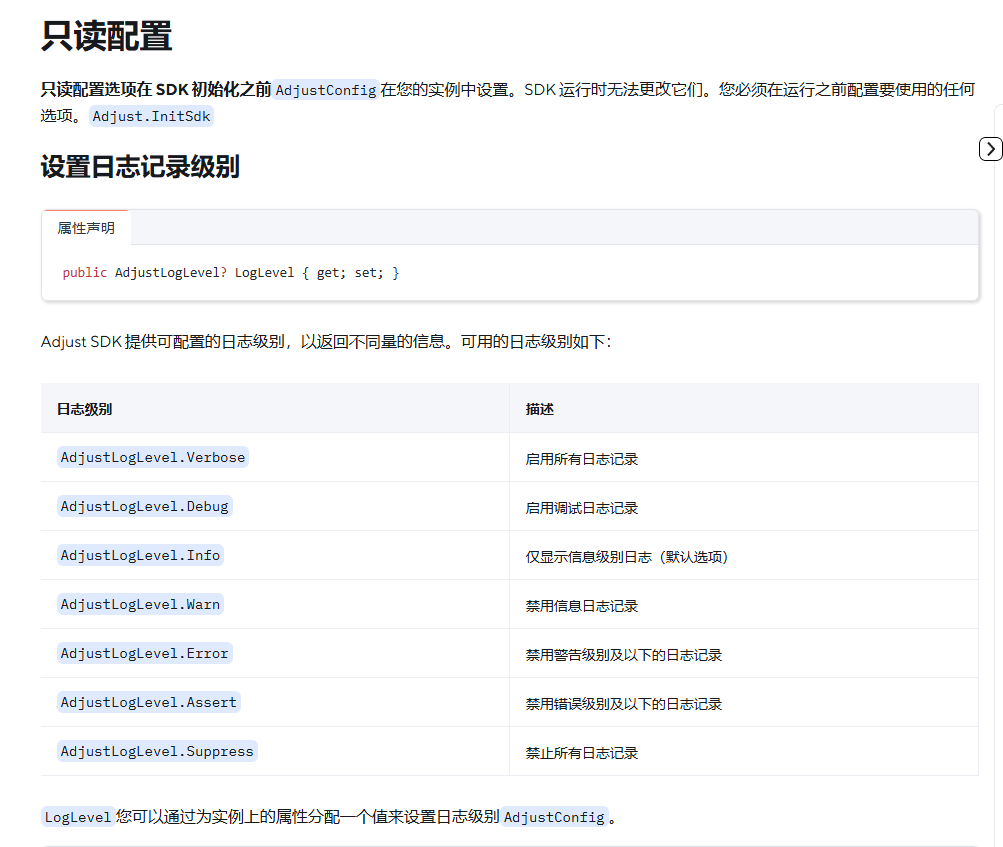This screenshot has height=847, width=1003.
Task: Click AdjustConfig inline code in bottom paragraph
Action: coord(554,817)
